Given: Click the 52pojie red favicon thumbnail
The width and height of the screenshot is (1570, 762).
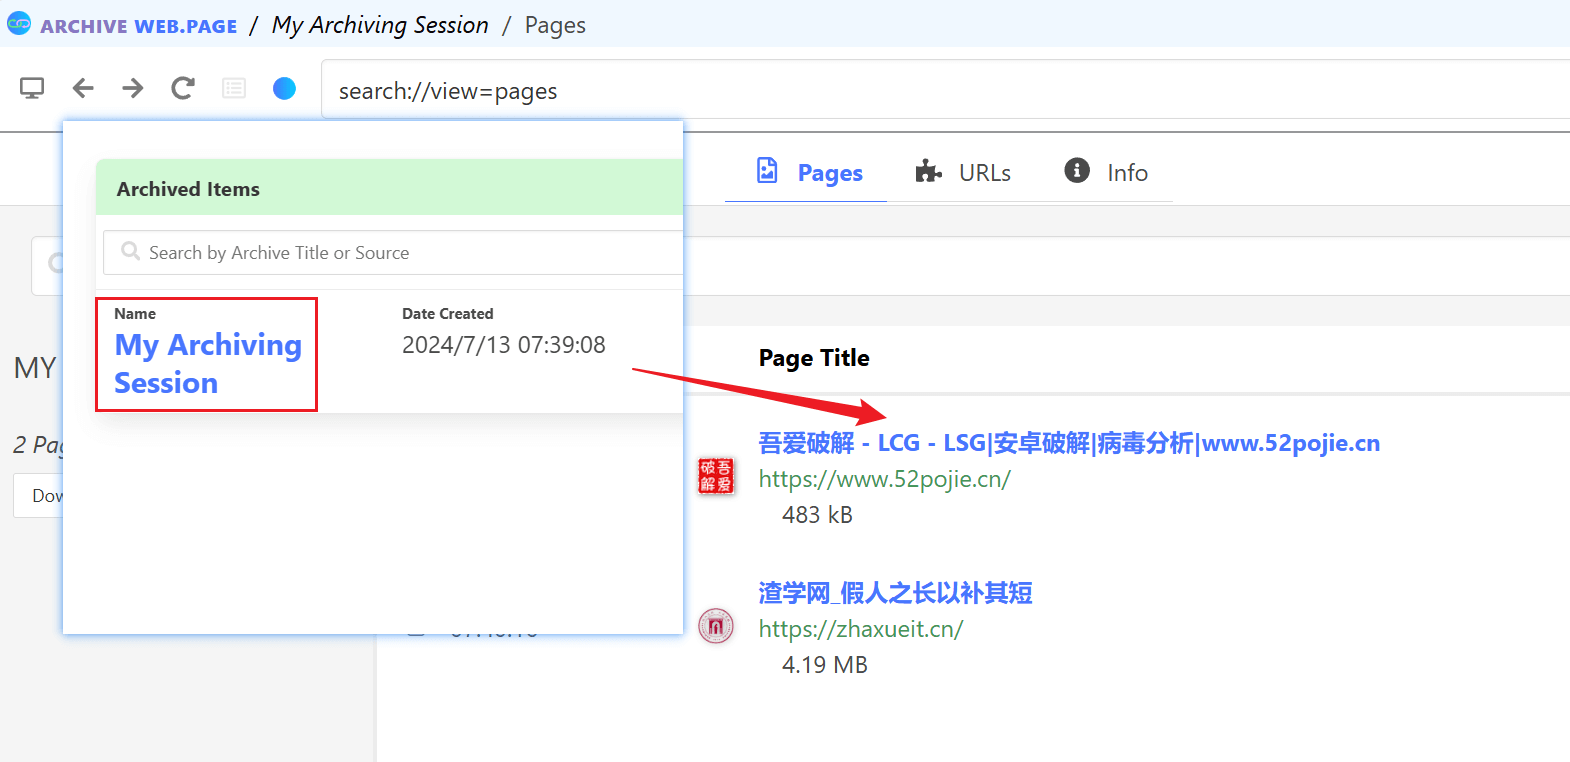Looking at the screenshot, I should (x=715, y=476).
